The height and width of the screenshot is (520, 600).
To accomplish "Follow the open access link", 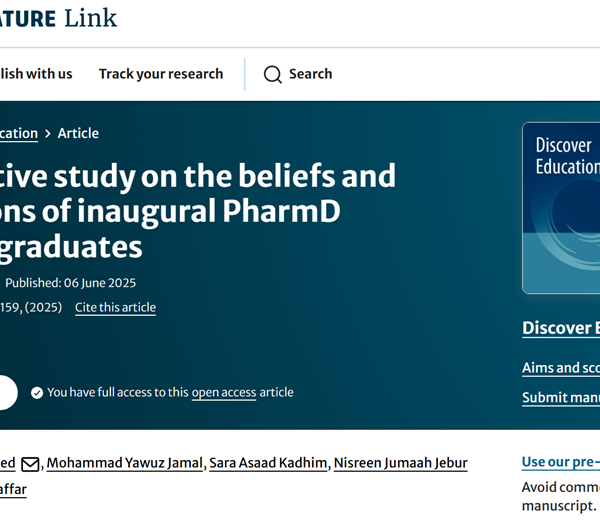I will pyautogui.click(x=224, y=393).
